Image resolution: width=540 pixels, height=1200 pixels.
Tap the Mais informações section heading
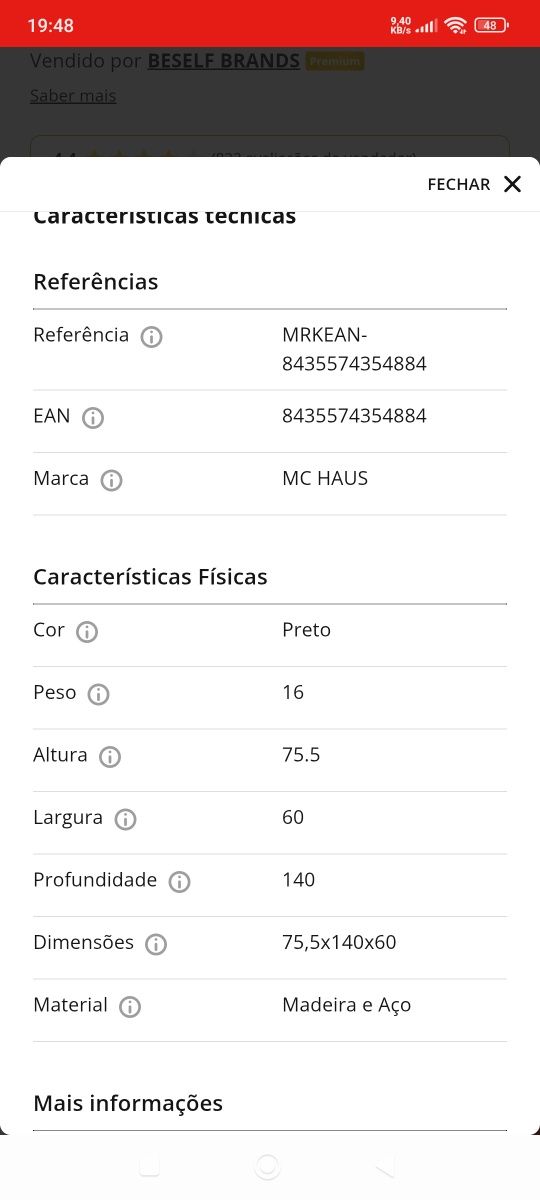click(x=128, y=1103)
